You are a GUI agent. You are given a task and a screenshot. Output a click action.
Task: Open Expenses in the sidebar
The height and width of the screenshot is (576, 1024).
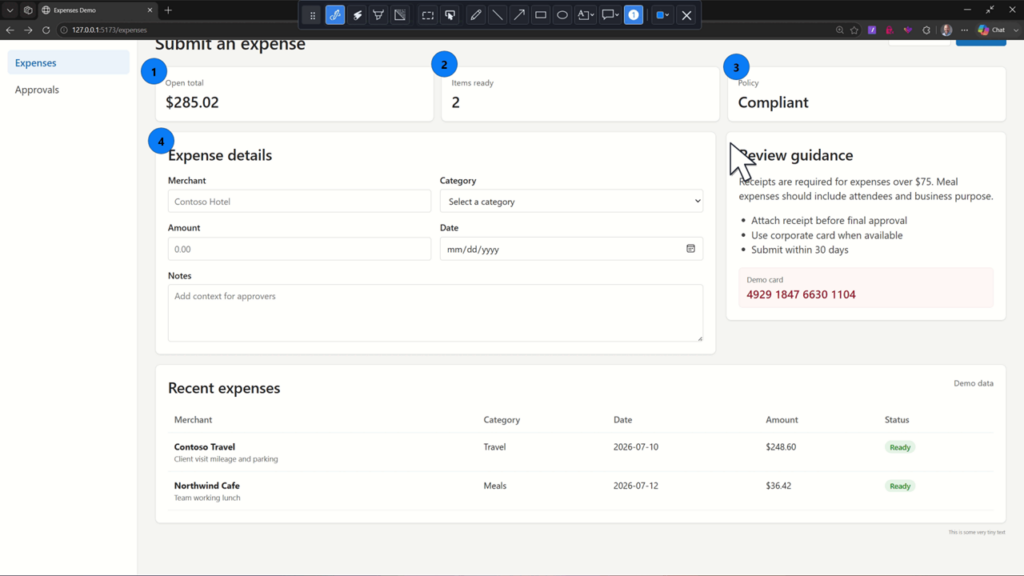point(69,63)
